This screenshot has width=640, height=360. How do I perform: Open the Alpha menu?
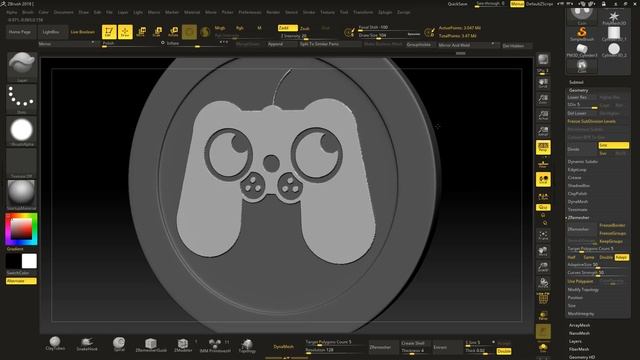pyautogui.click(x=12, y=12)
